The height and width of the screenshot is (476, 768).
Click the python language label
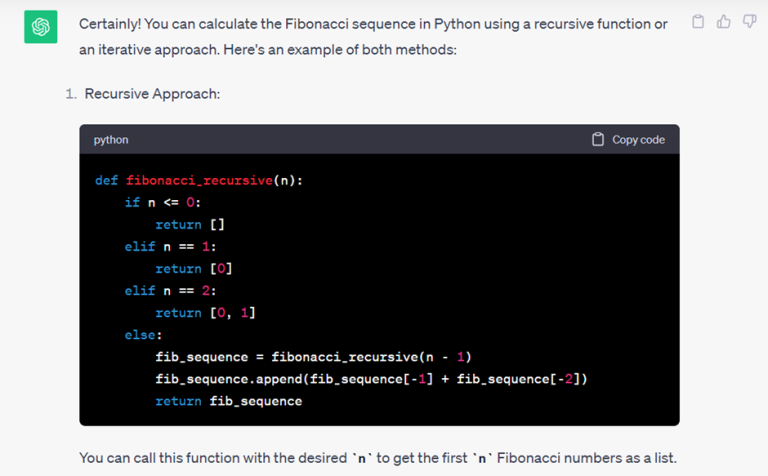111,140
